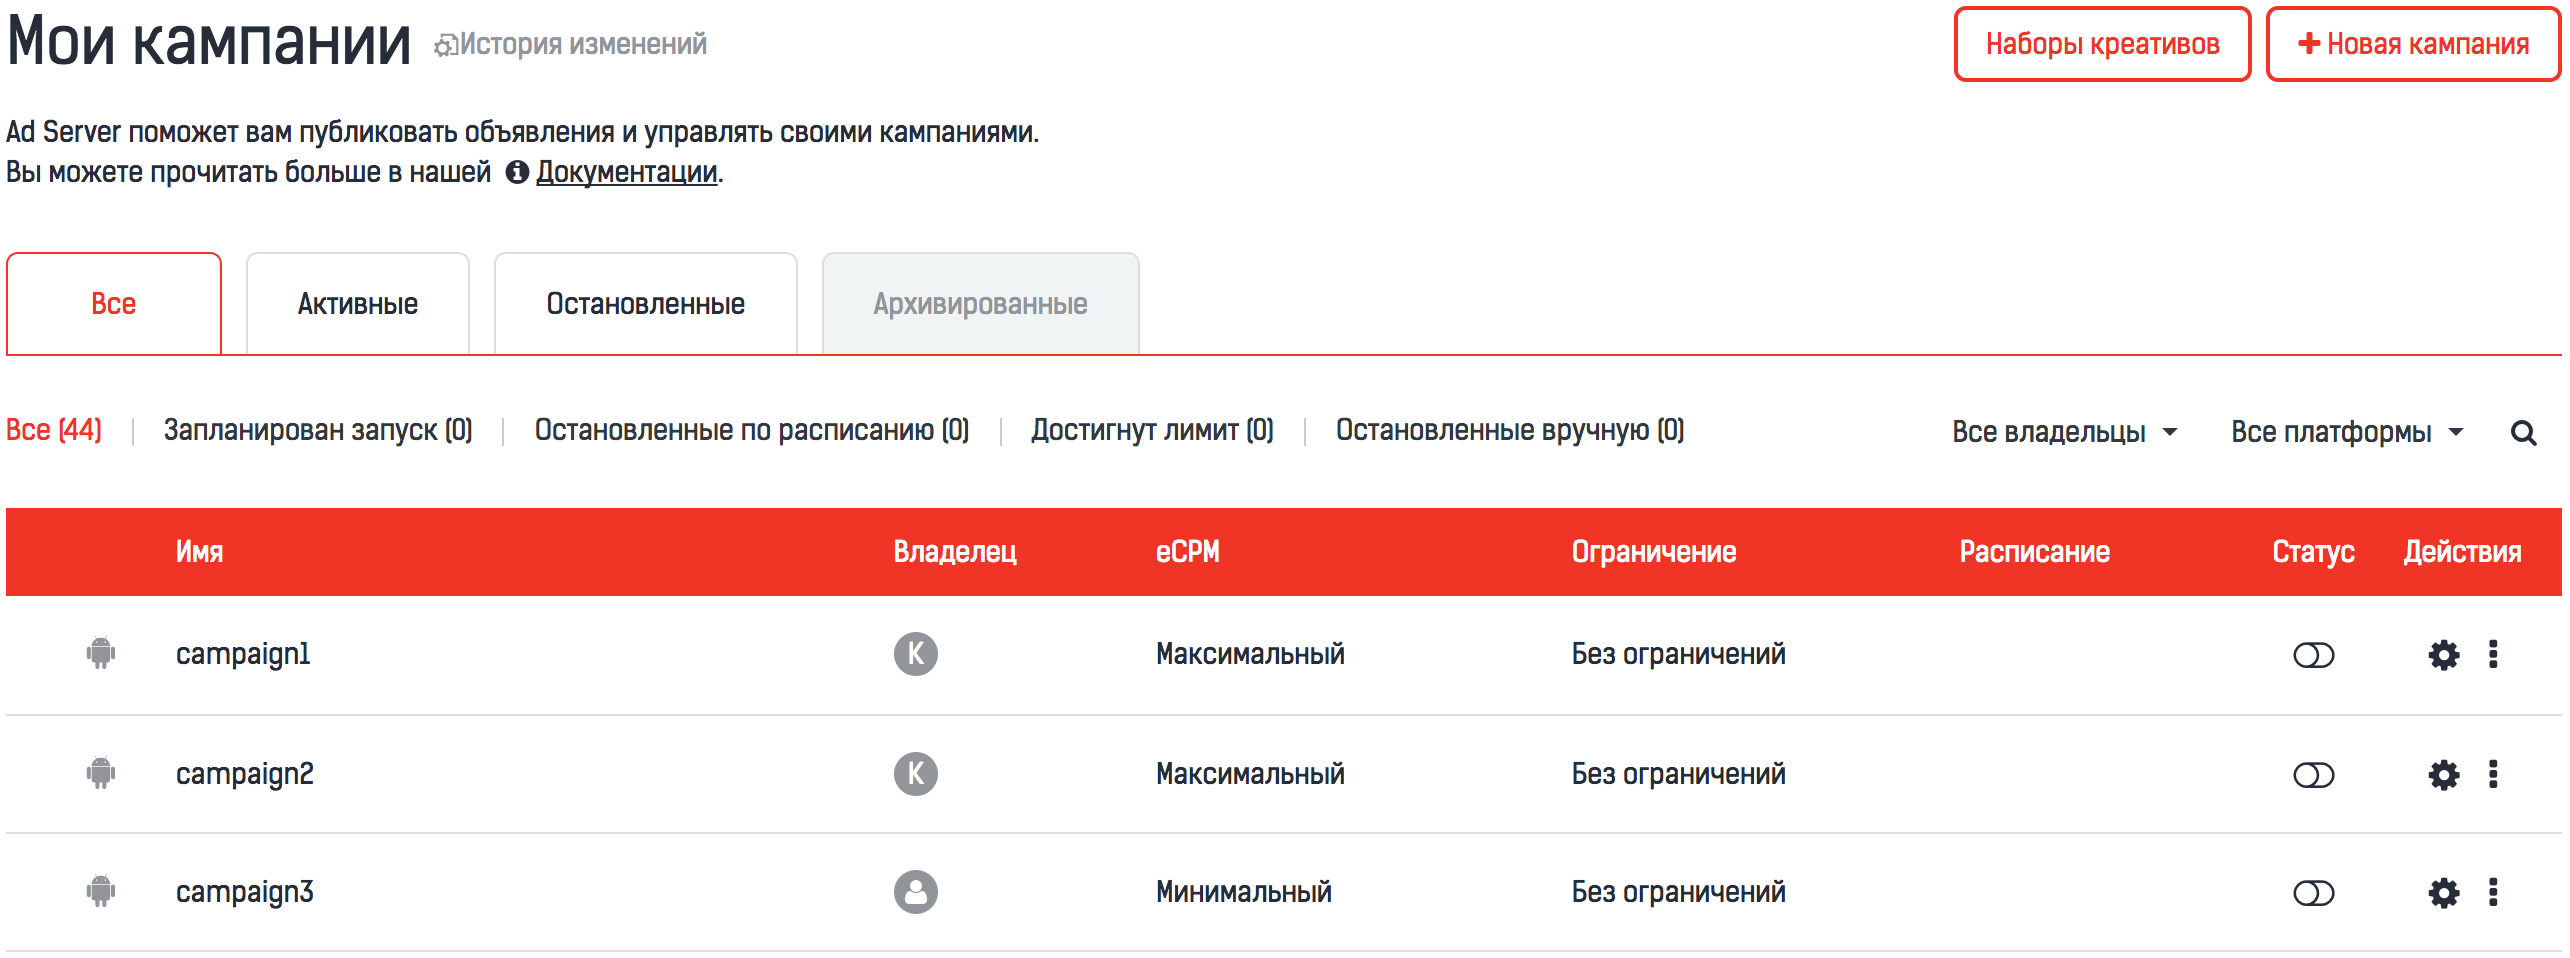2570x958 pixels.
Task: Click the search magnifier icon
Action: pos(2523,433)
